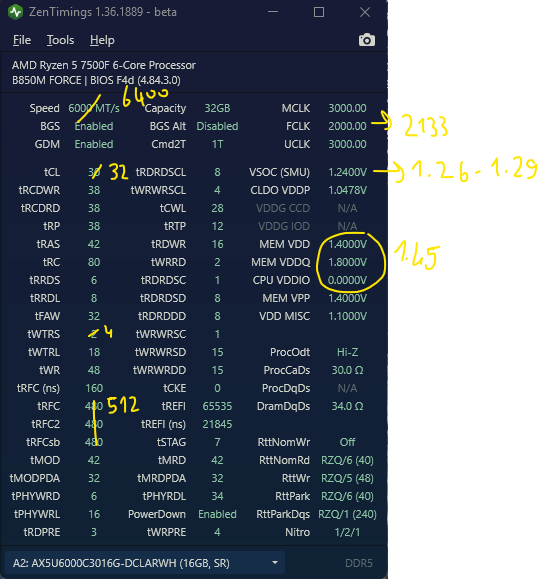Viewport: 538px width, 579px height.
Task: Click the Cmd2T 1T value
Action: pos(217,144)
